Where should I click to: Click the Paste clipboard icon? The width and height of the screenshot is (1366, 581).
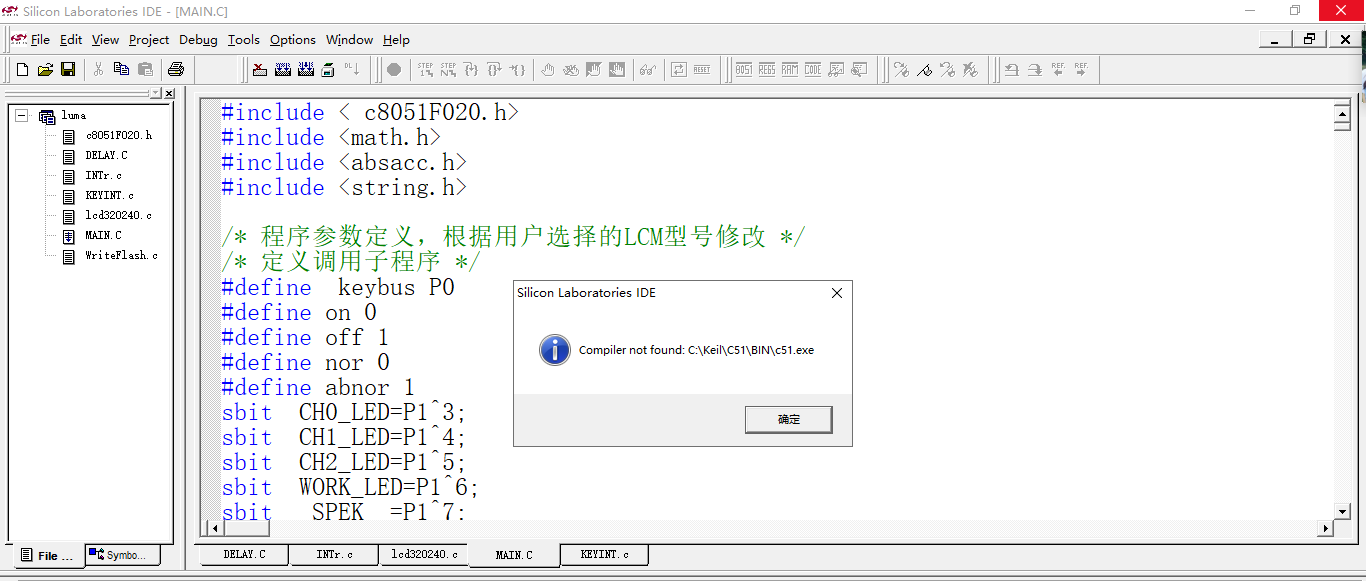tap(145, 70)
